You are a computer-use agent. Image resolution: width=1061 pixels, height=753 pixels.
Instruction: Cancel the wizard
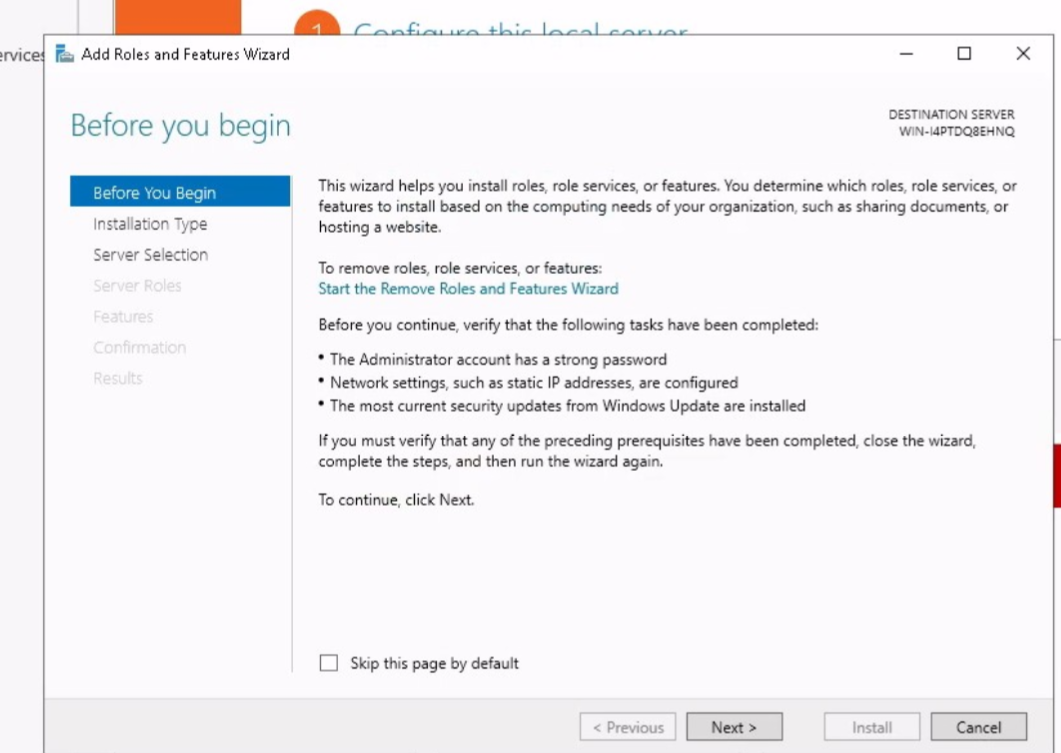click(x=978, y=727)
